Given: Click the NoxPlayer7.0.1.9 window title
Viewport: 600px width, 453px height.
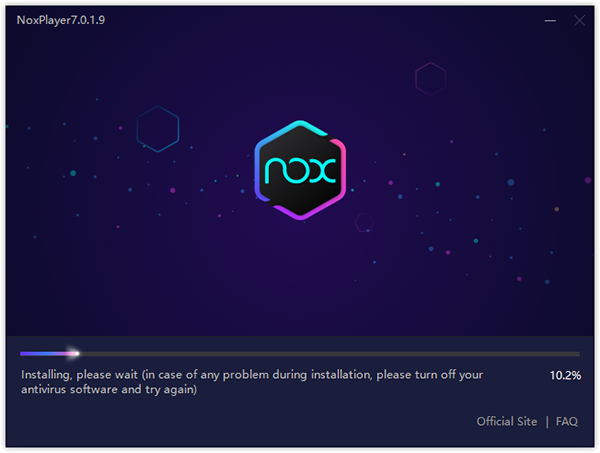Looking at the screenshot, I should [x=61, y=20].
